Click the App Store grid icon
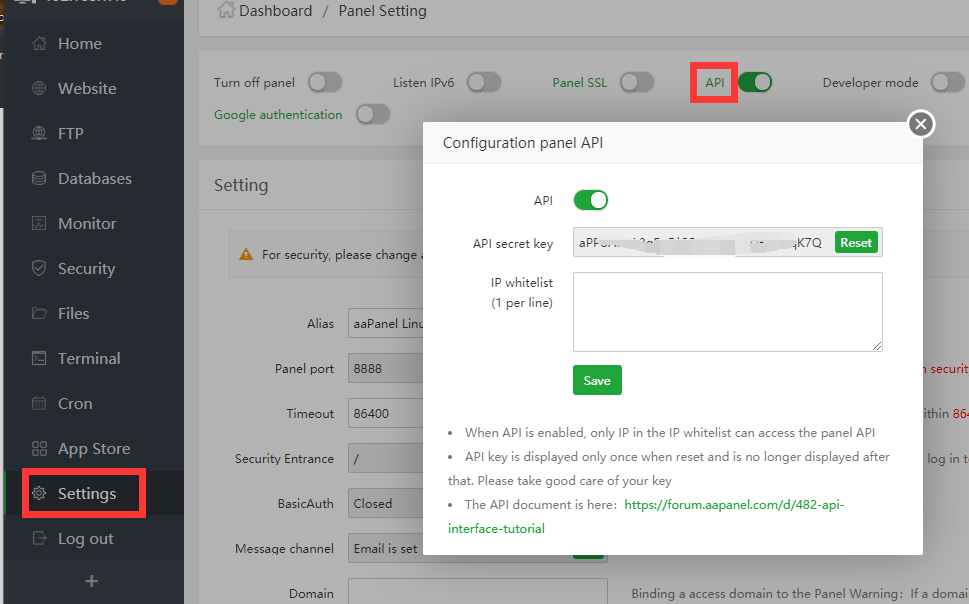 (x=39, y=449)
